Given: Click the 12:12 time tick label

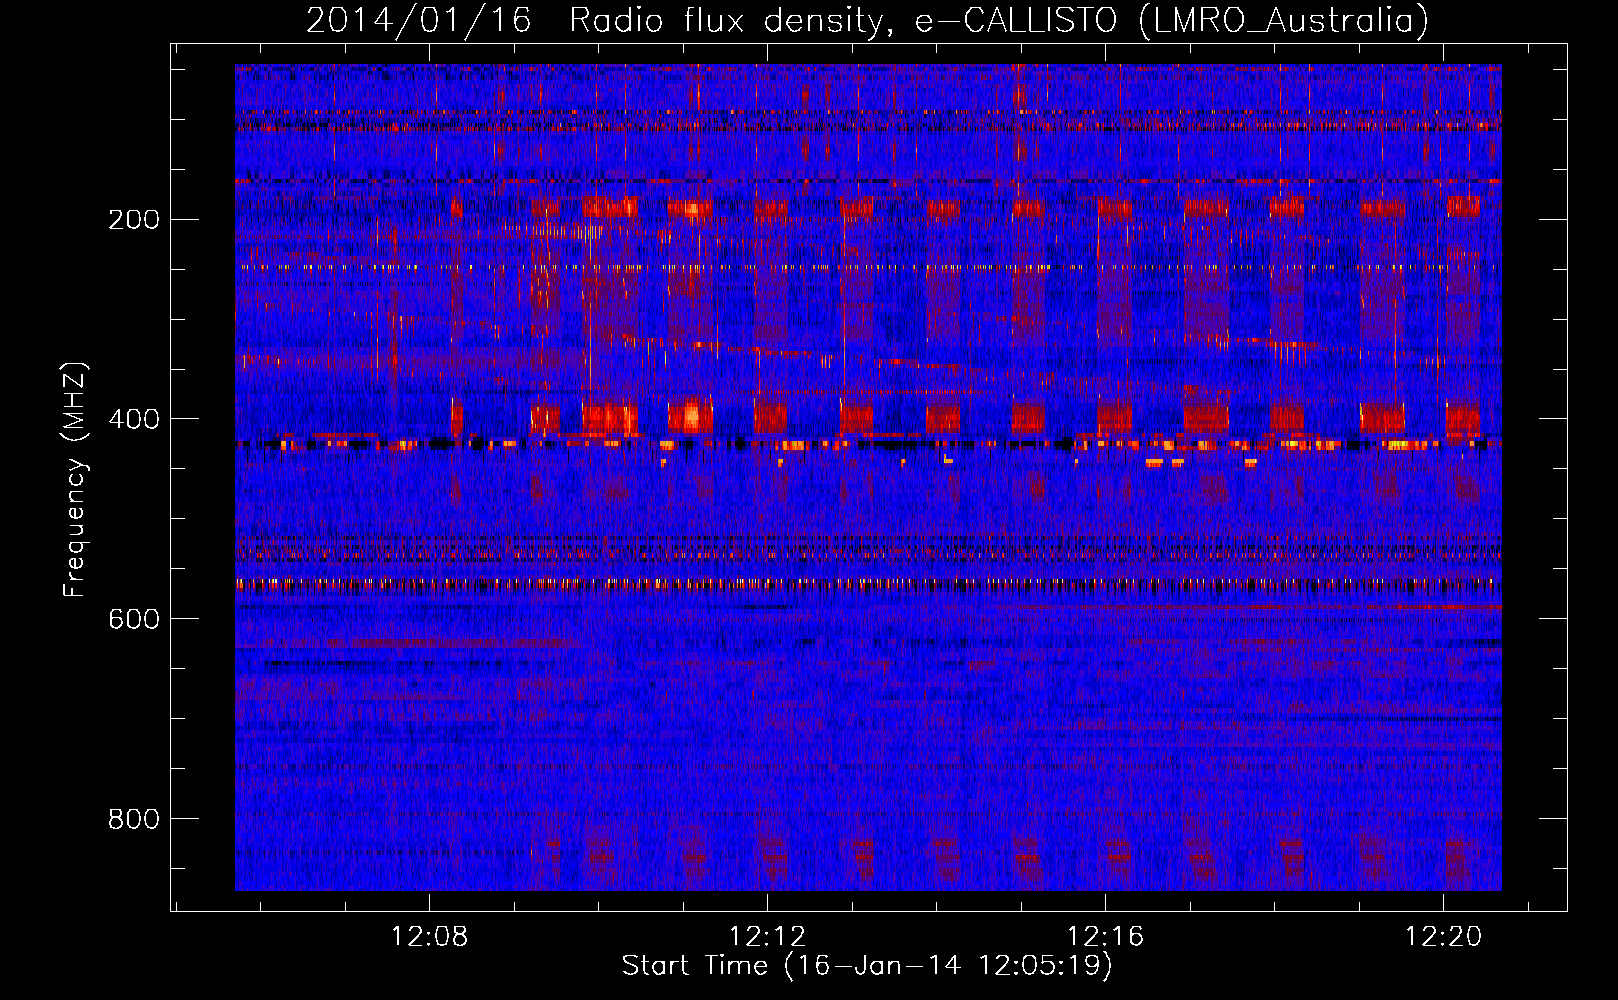Looking at the screenshot, I should 767,937.
